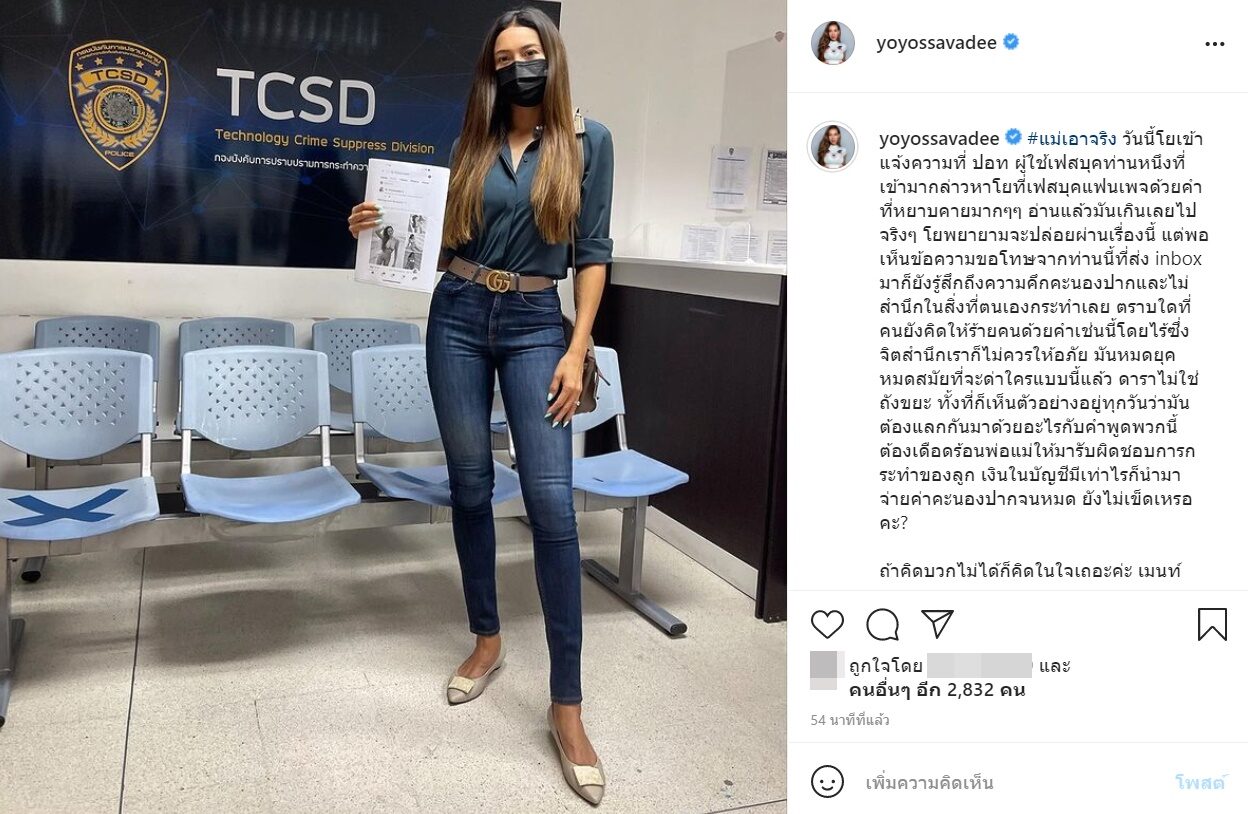Click the โพสต์ post button
The image size is (1248, 814).
(x=1199, y=783)
